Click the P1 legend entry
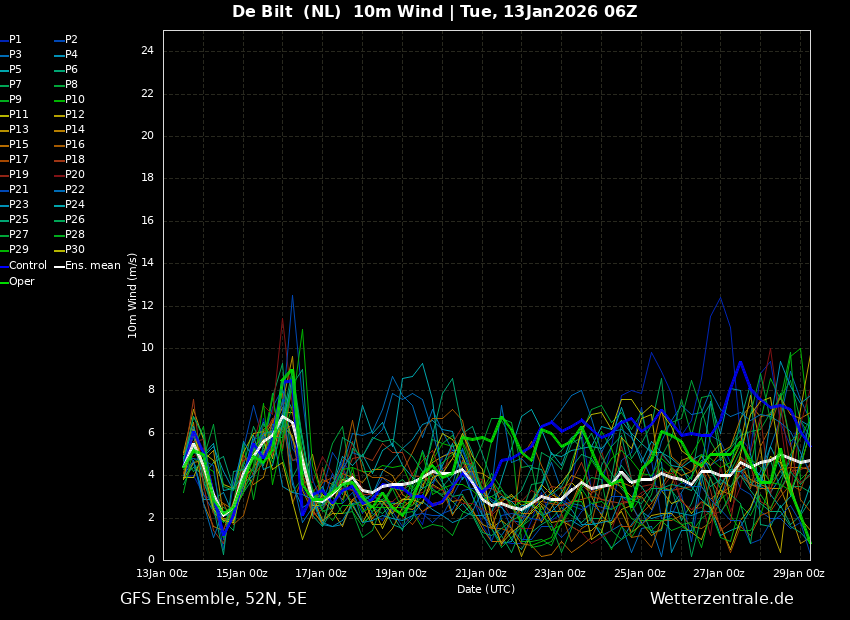This screenshot has width=850, height=620. tap(11, 40)
